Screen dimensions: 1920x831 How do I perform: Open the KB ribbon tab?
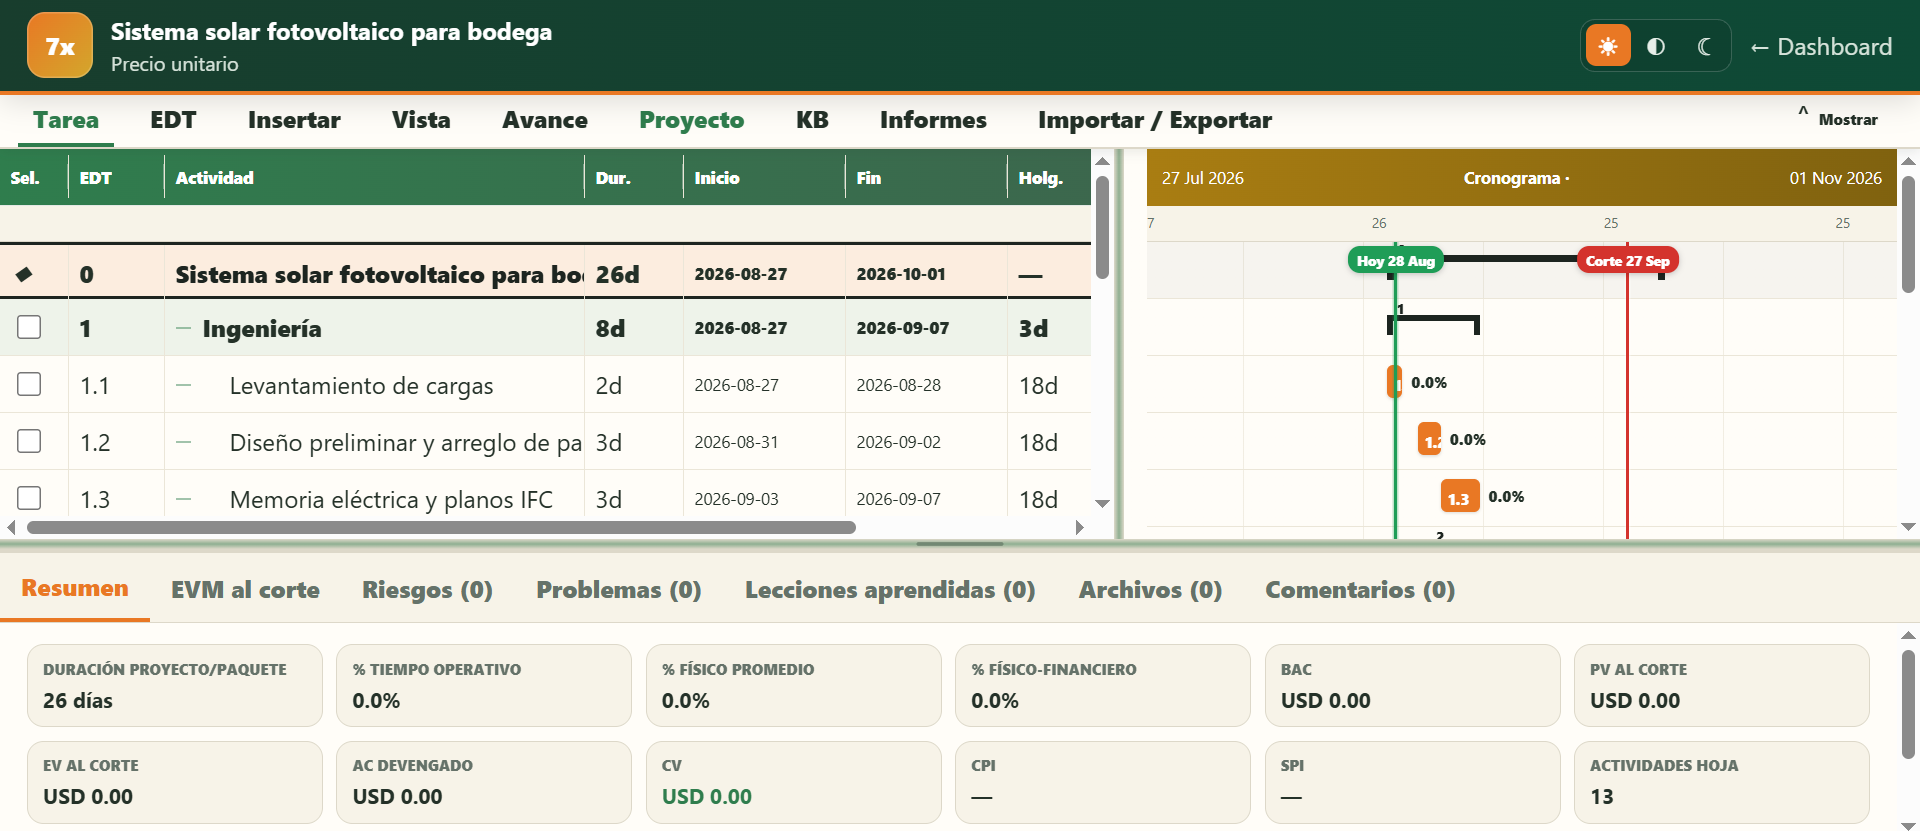812,120
